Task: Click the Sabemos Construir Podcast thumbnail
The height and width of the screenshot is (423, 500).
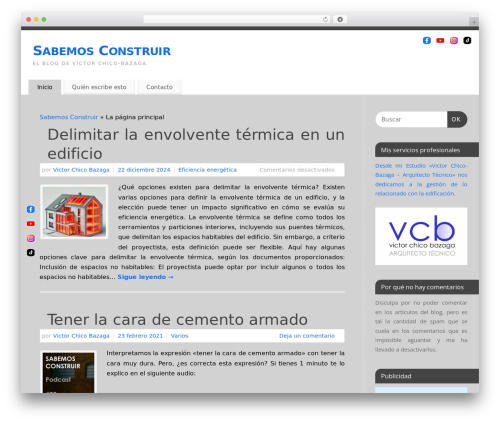Action: pos(68,372)
